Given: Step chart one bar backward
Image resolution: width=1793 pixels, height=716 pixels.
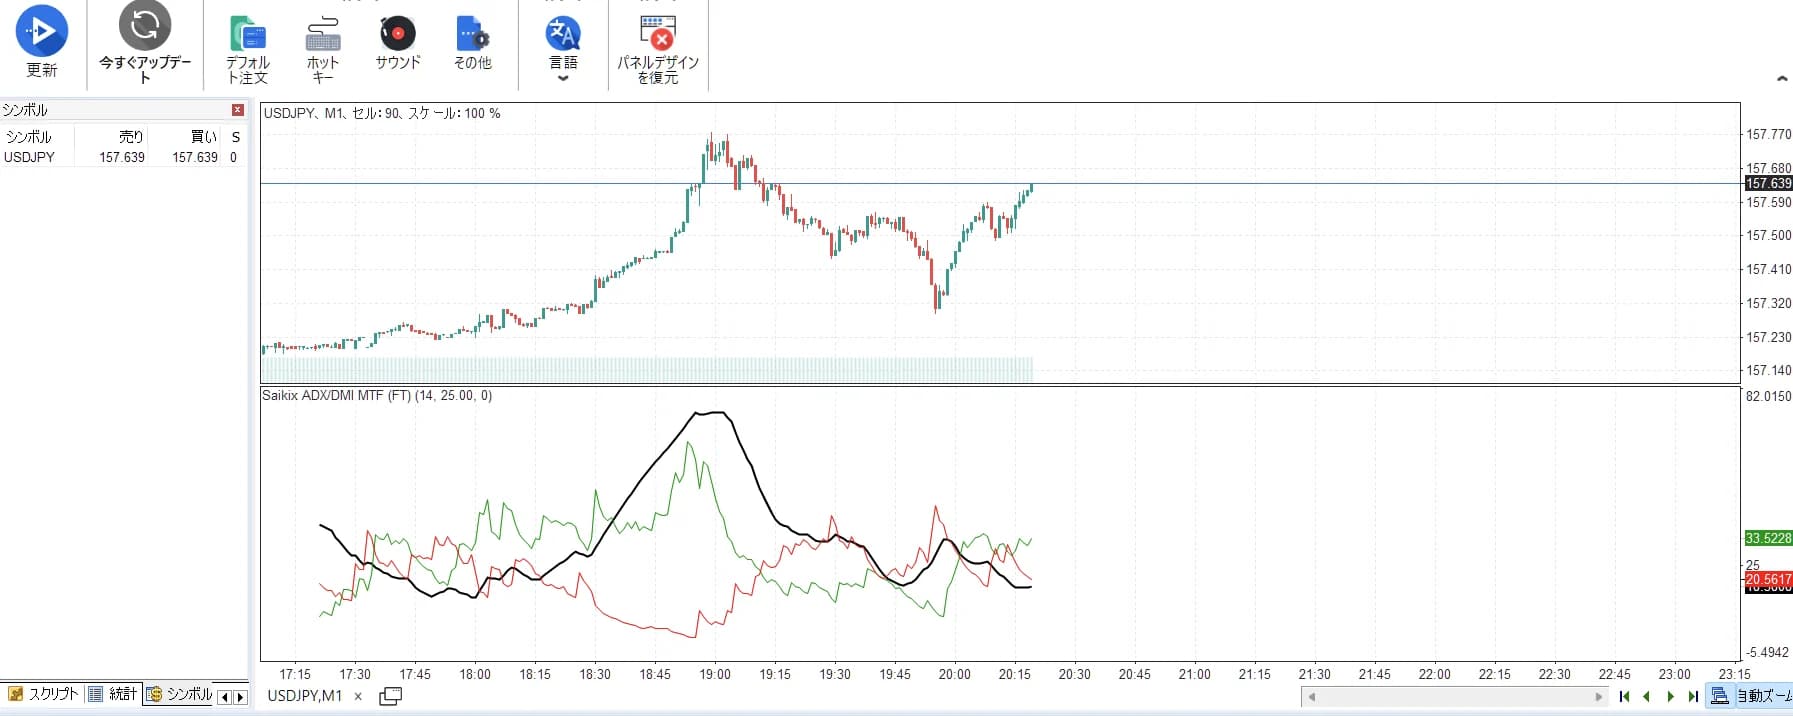Looking at the screenshot, I should (x=1646, y=697).
